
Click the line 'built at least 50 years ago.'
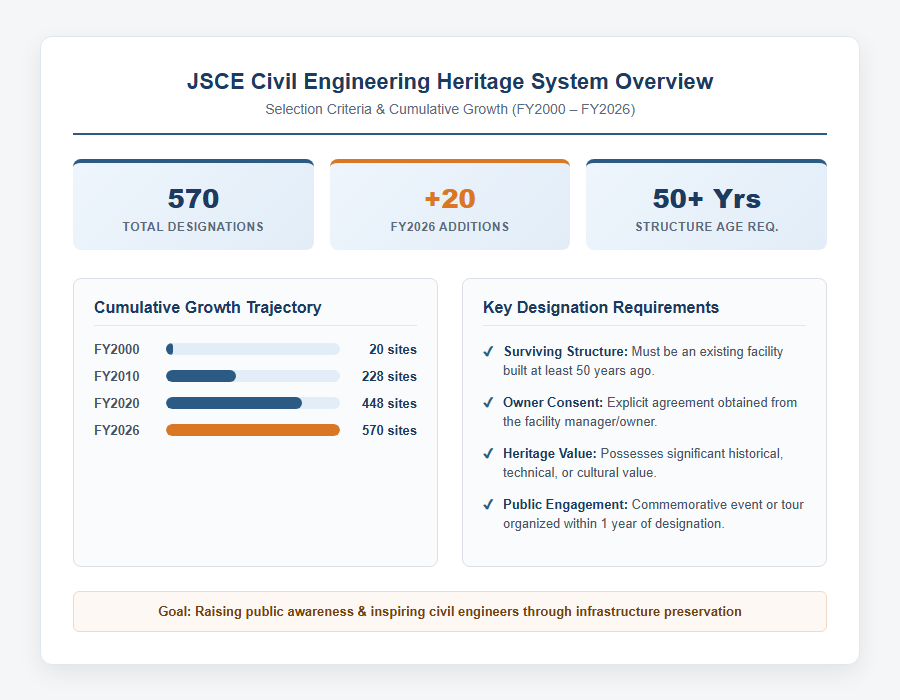point(579,371)
